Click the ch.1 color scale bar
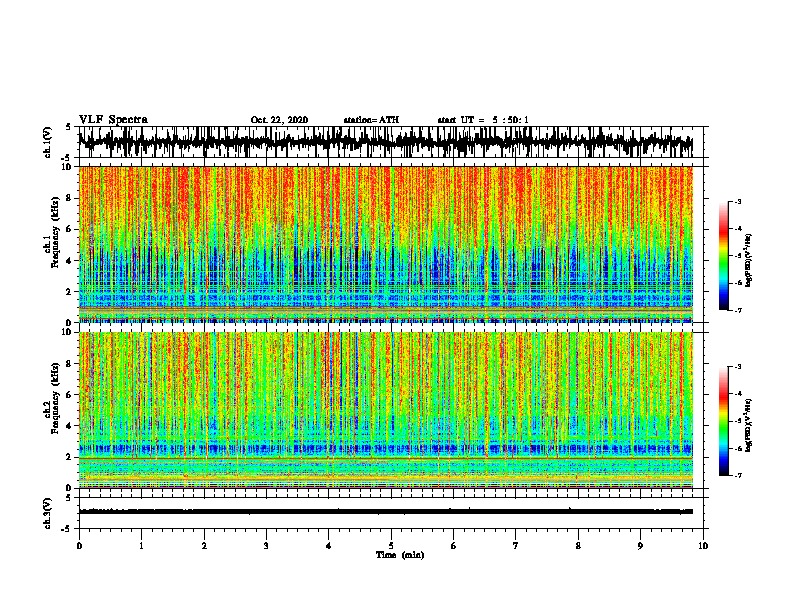Screen dimensions: 792x612 (x=723, y=256)
